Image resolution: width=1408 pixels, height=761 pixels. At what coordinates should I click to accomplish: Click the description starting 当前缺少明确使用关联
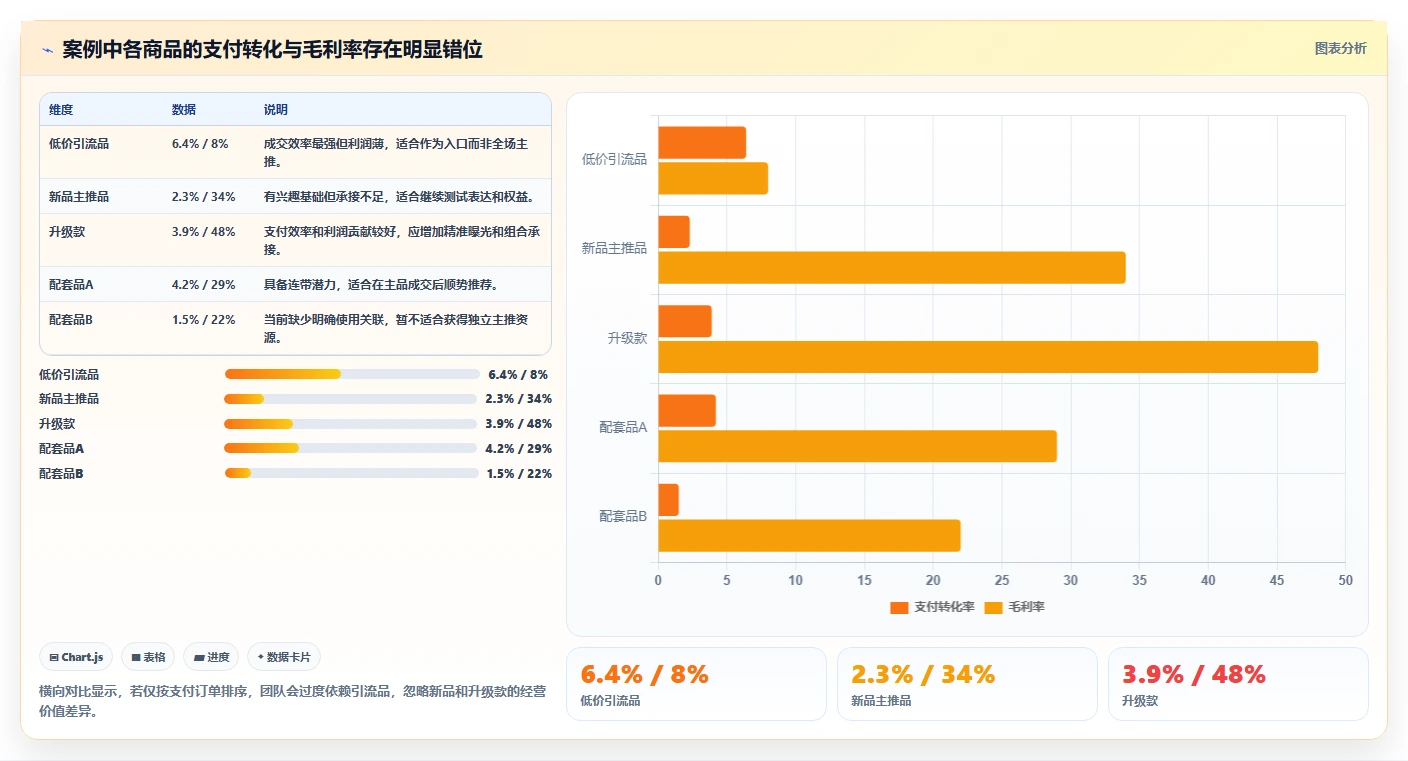click(x=403, y=329)
